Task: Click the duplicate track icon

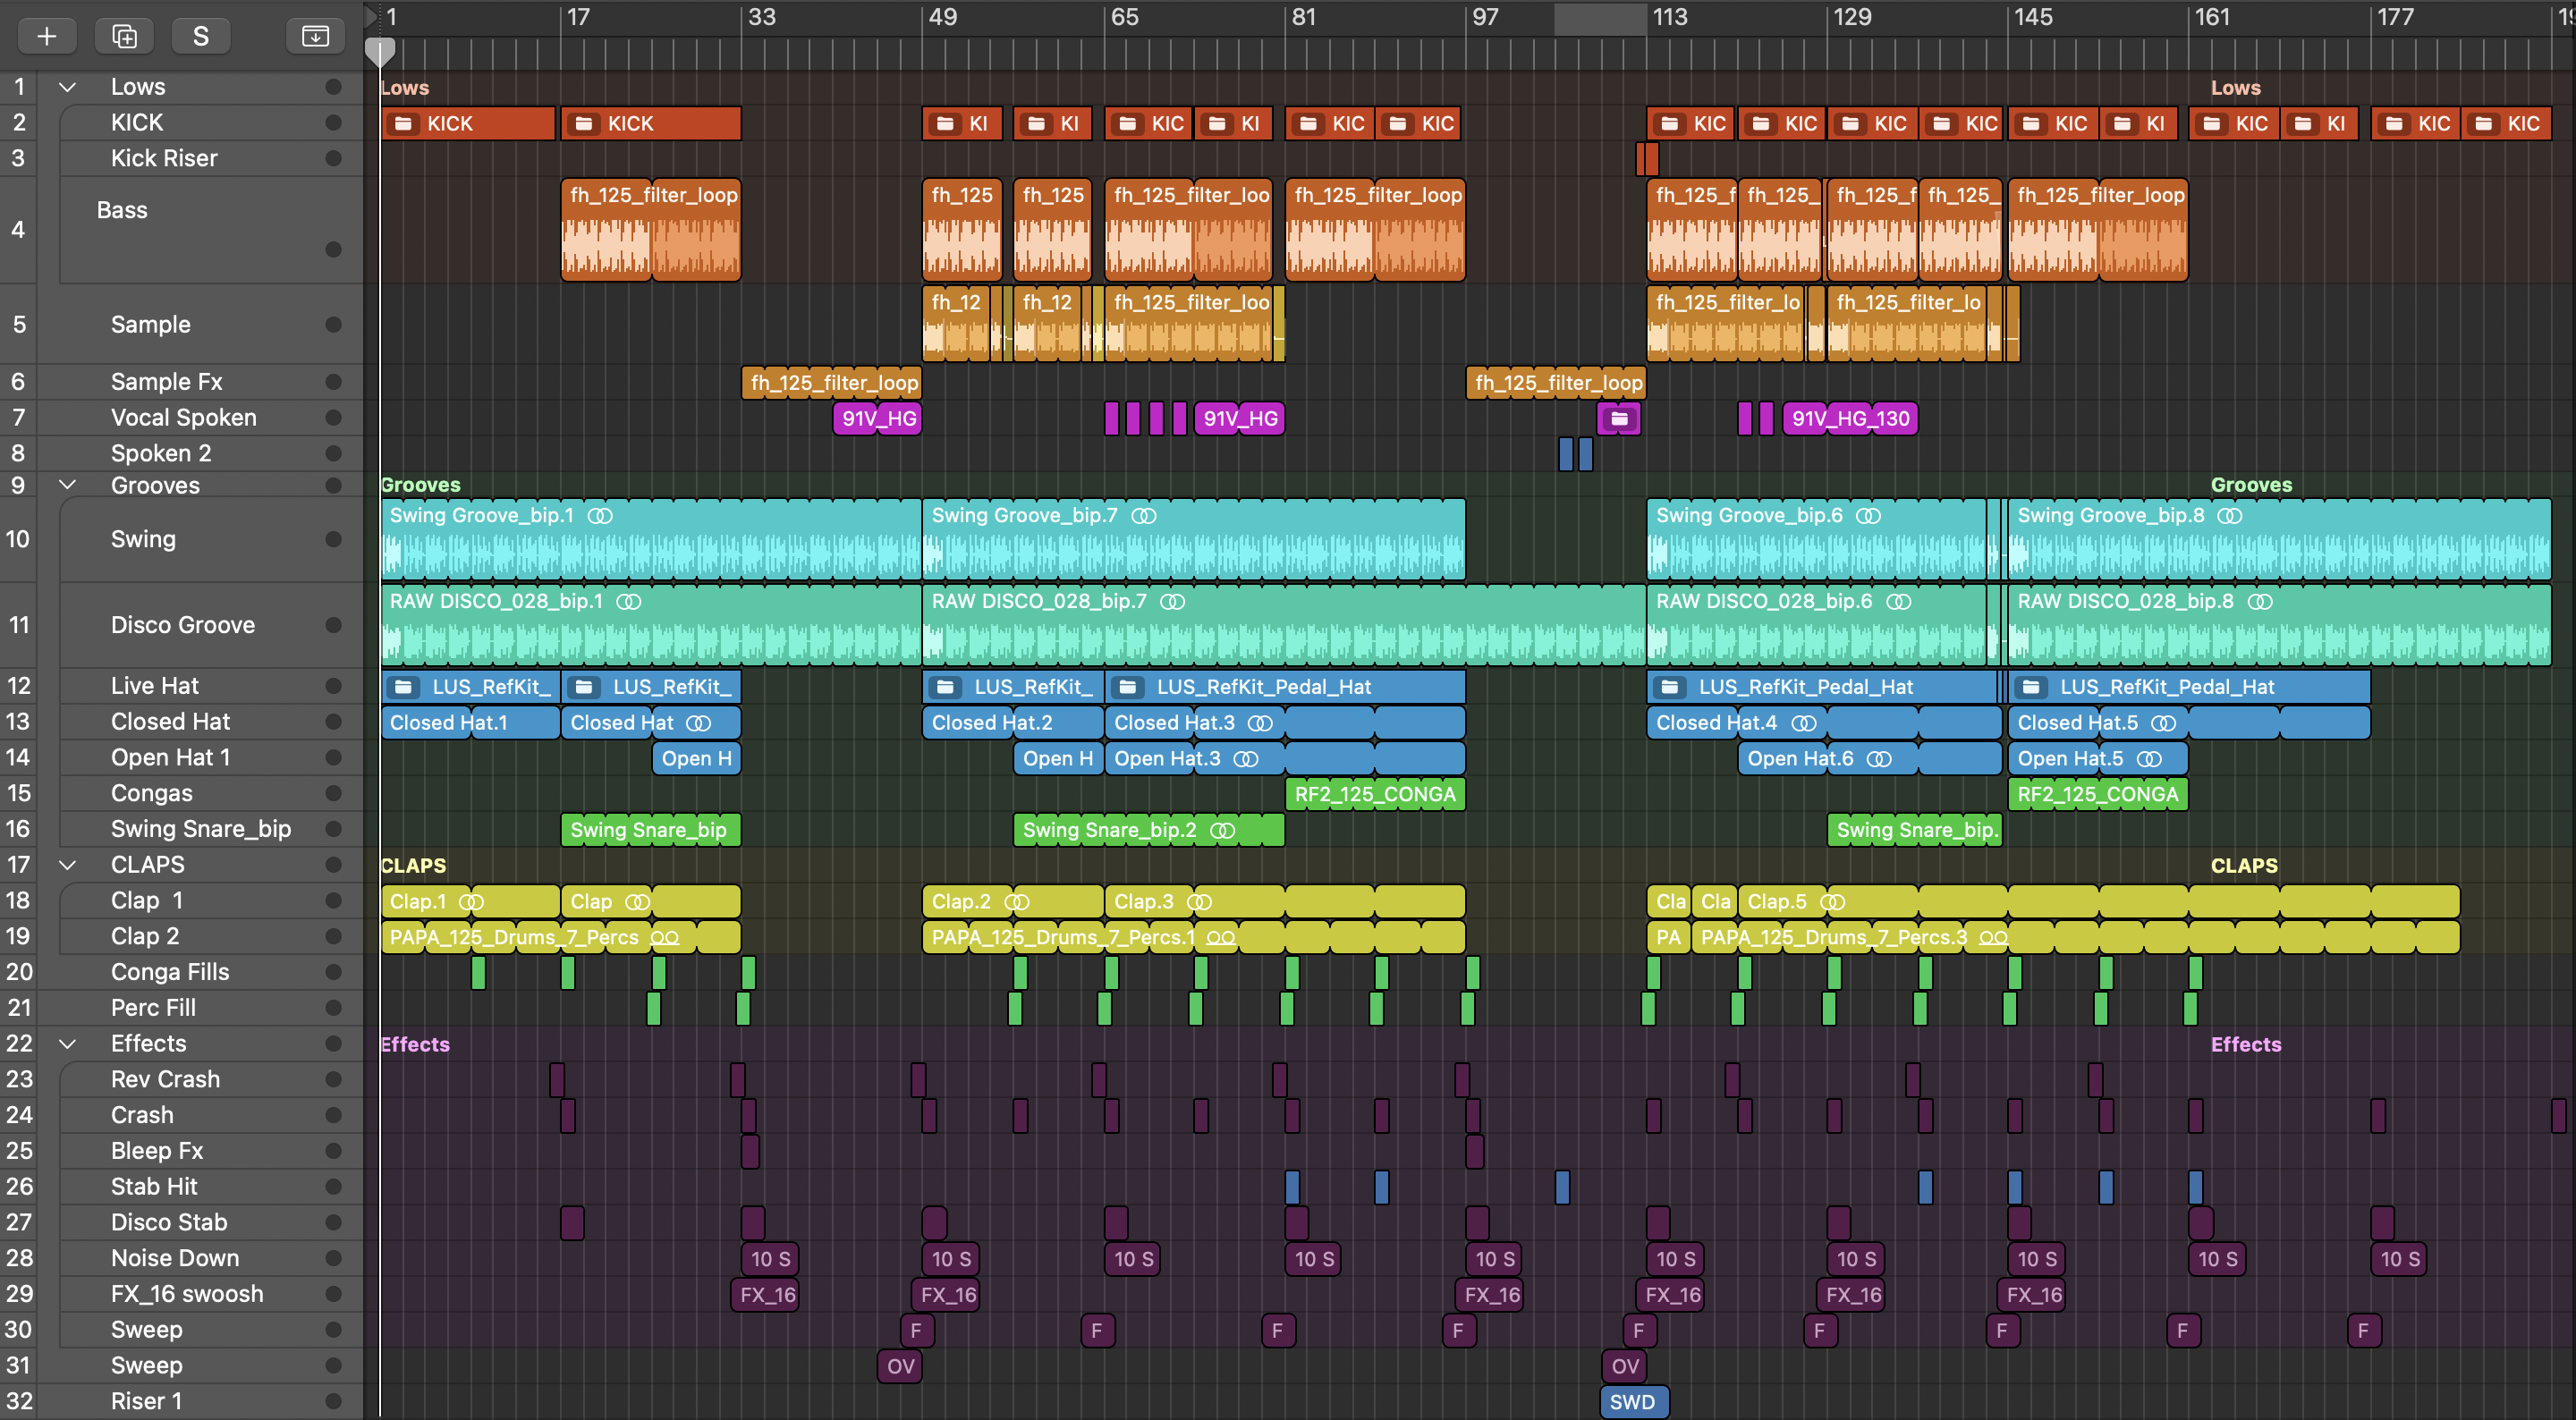Action: pyautogui.click(x=124, y=36)
